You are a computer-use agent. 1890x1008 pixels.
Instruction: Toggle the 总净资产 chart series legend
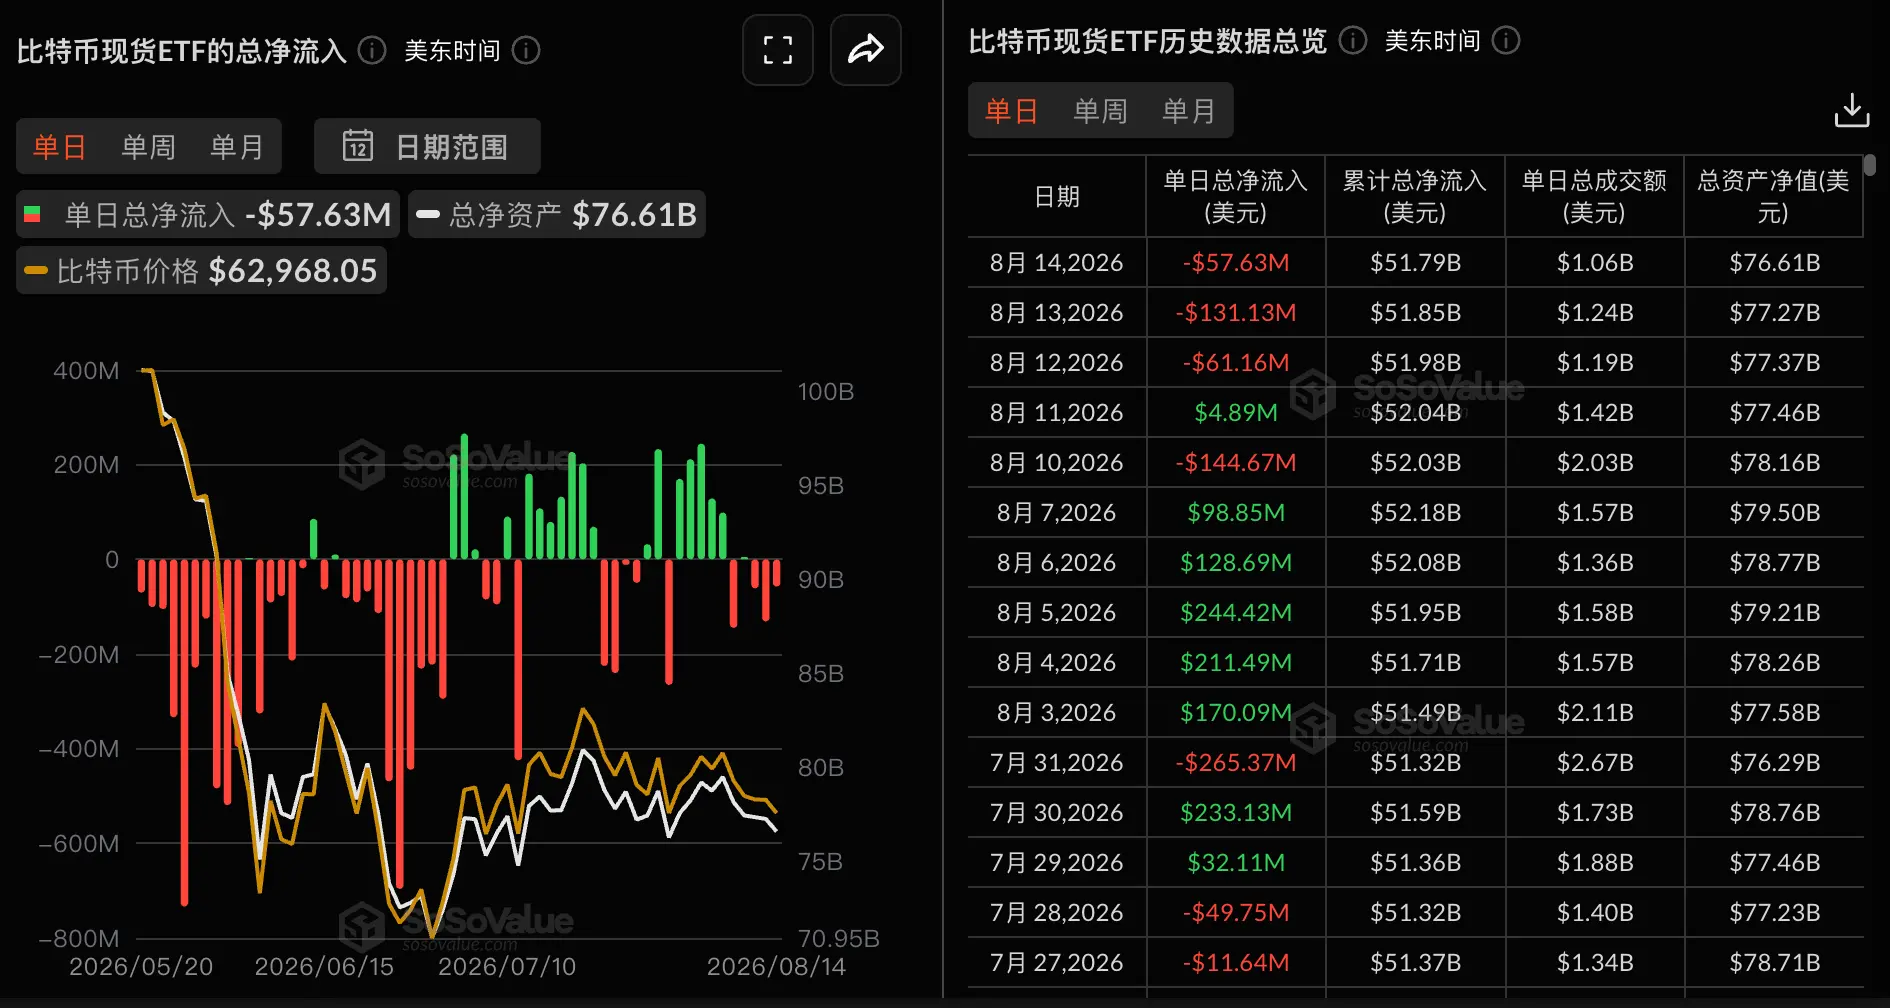557,214
